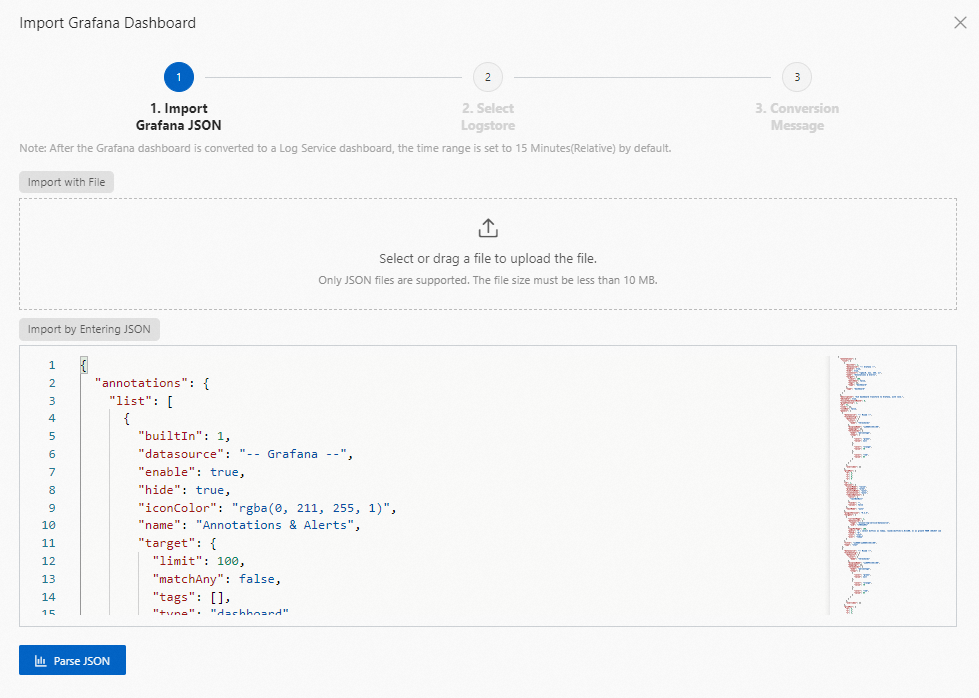
Task: Select step 3 circle in wizard
Action: click(797, 77)
